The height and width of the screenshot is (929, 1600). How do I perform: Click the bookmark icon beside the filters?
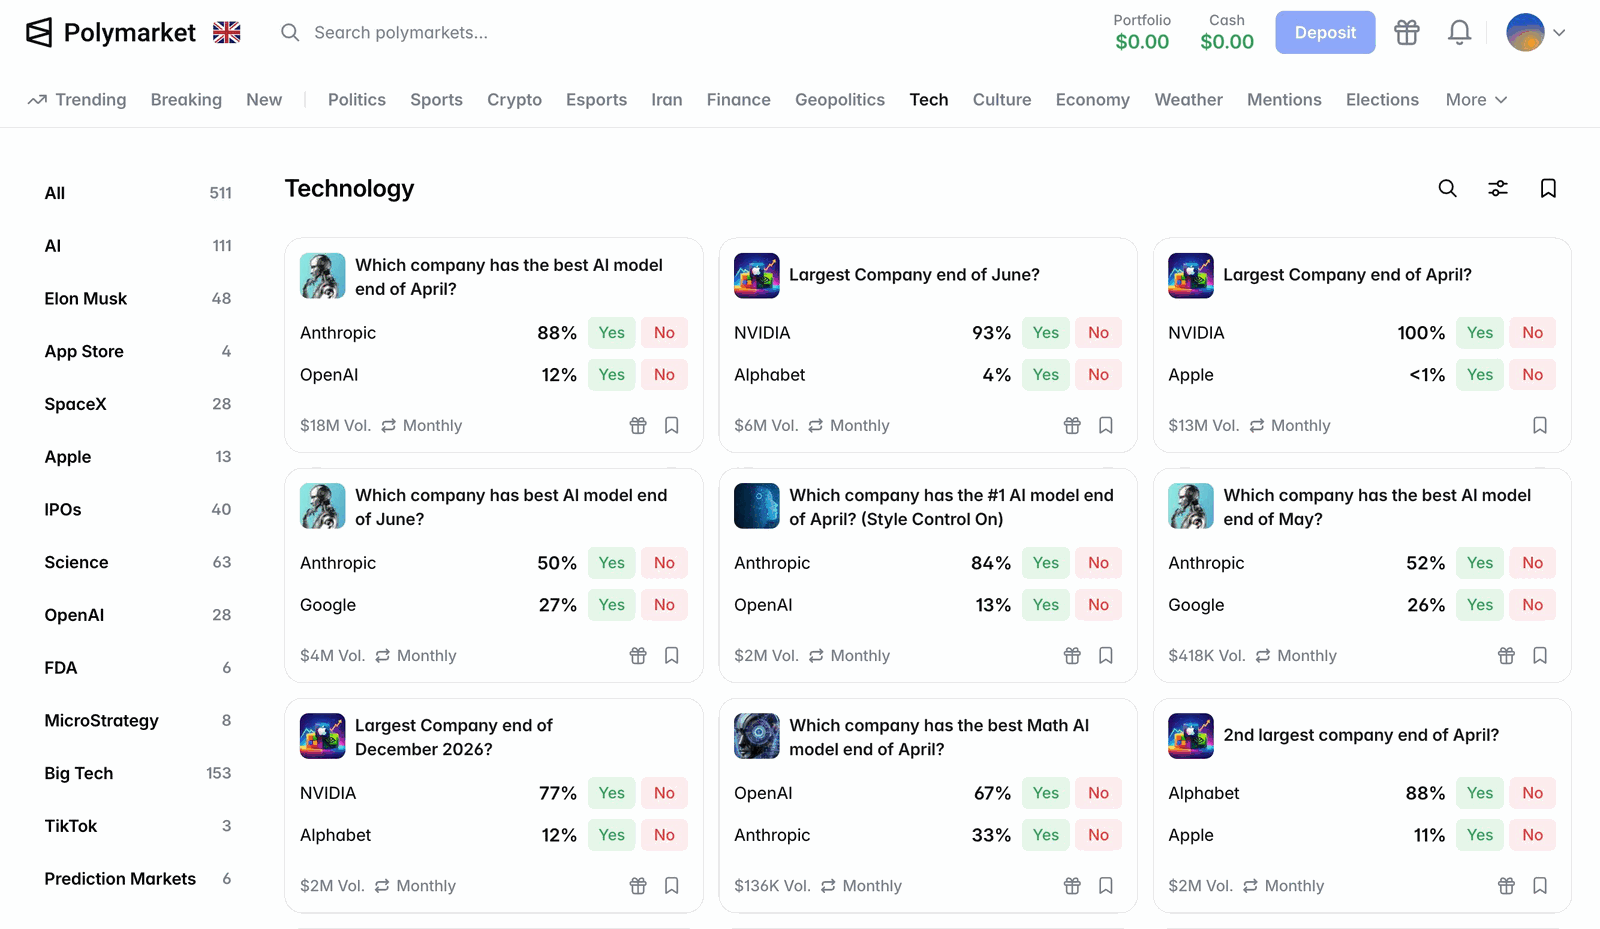pos(1548,188)
